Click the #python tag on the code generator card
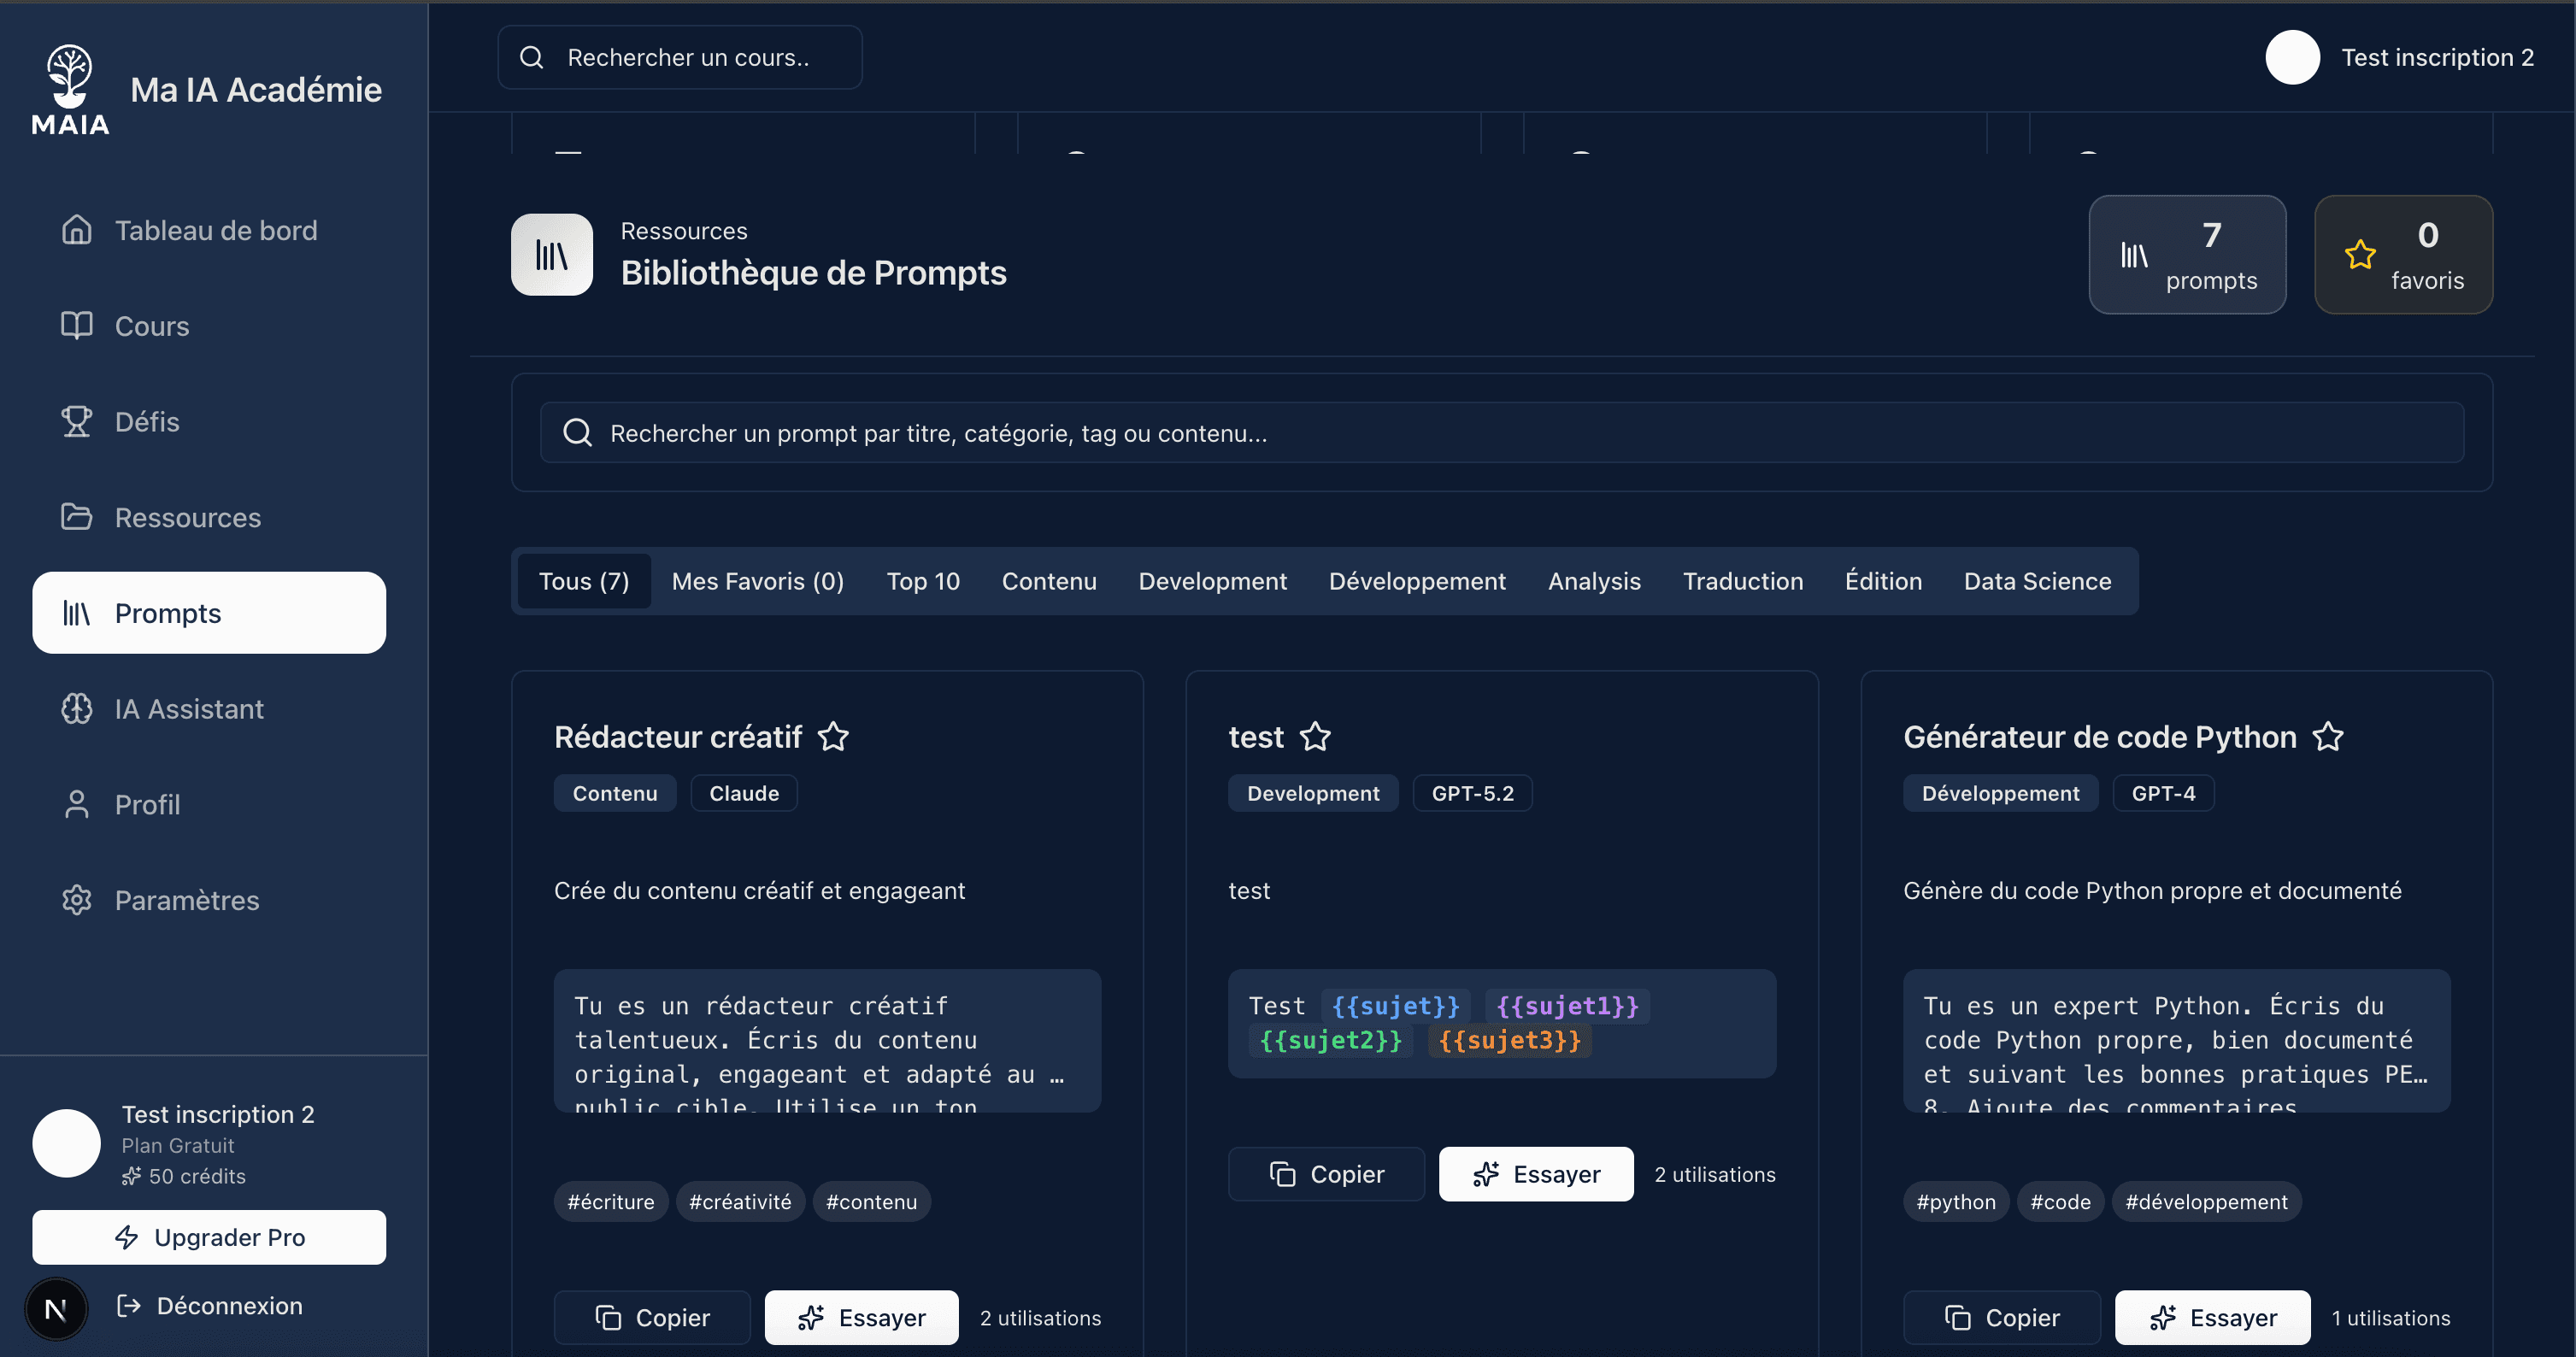The width and height of the screenshot is (2576, 1357). pyautogui.click(x=1955, y=1202)
